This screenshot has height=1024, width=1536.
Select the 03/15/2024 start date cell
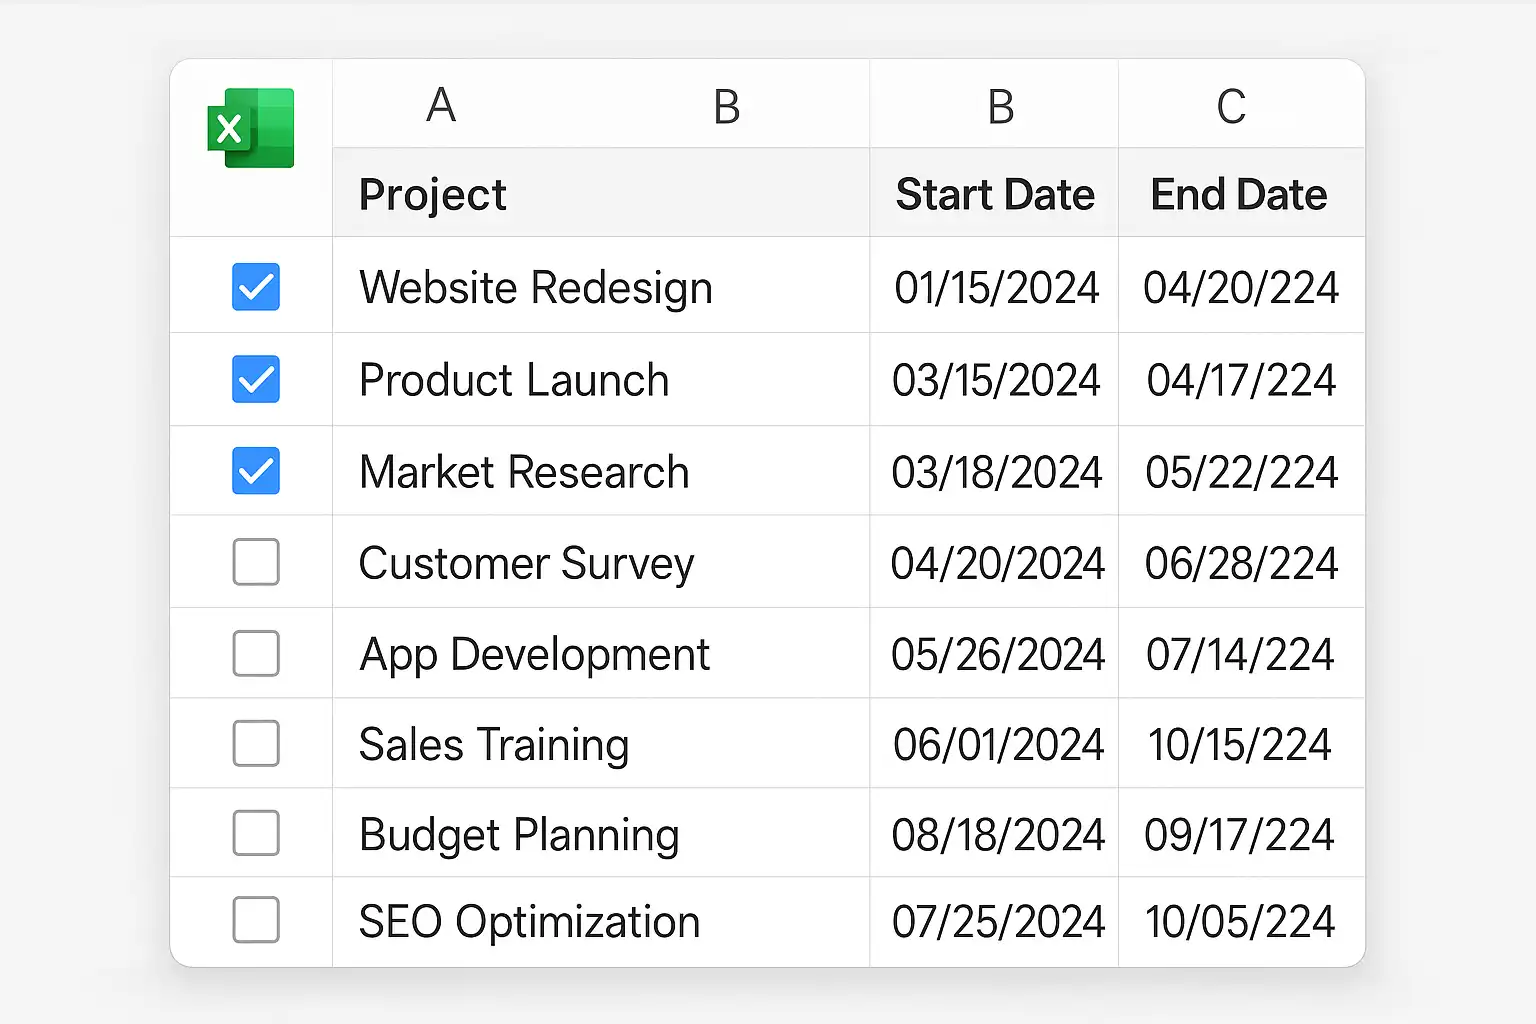(x=994, y=380)
